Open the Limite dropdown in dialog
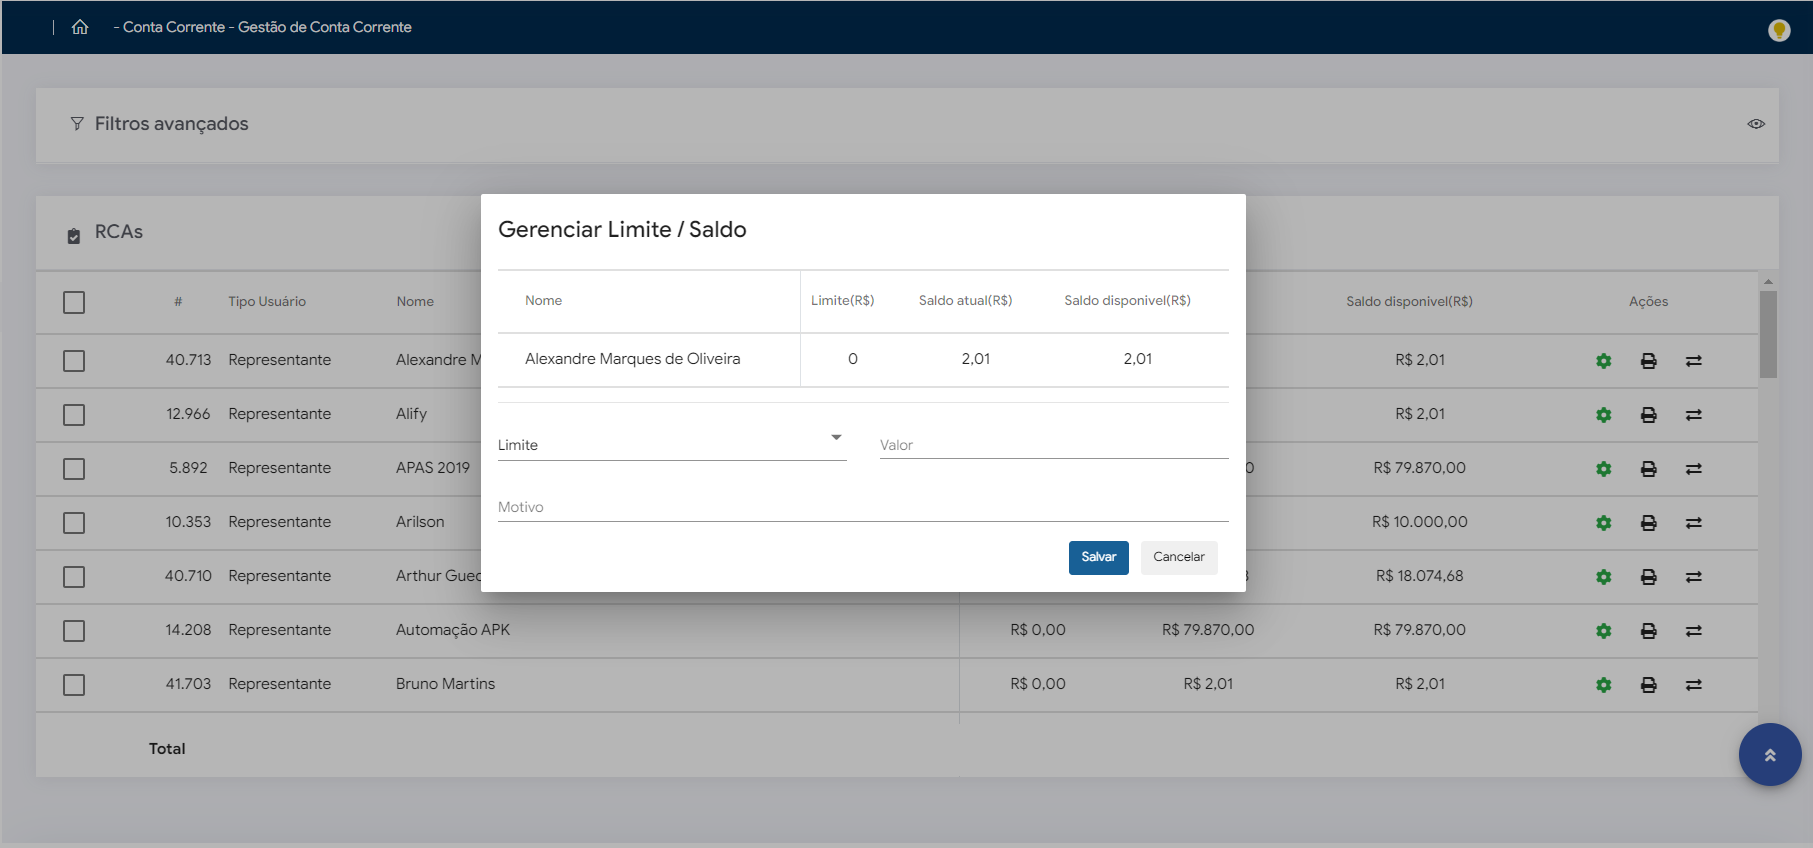This screenshot has height=848, width=1813. 671,444
